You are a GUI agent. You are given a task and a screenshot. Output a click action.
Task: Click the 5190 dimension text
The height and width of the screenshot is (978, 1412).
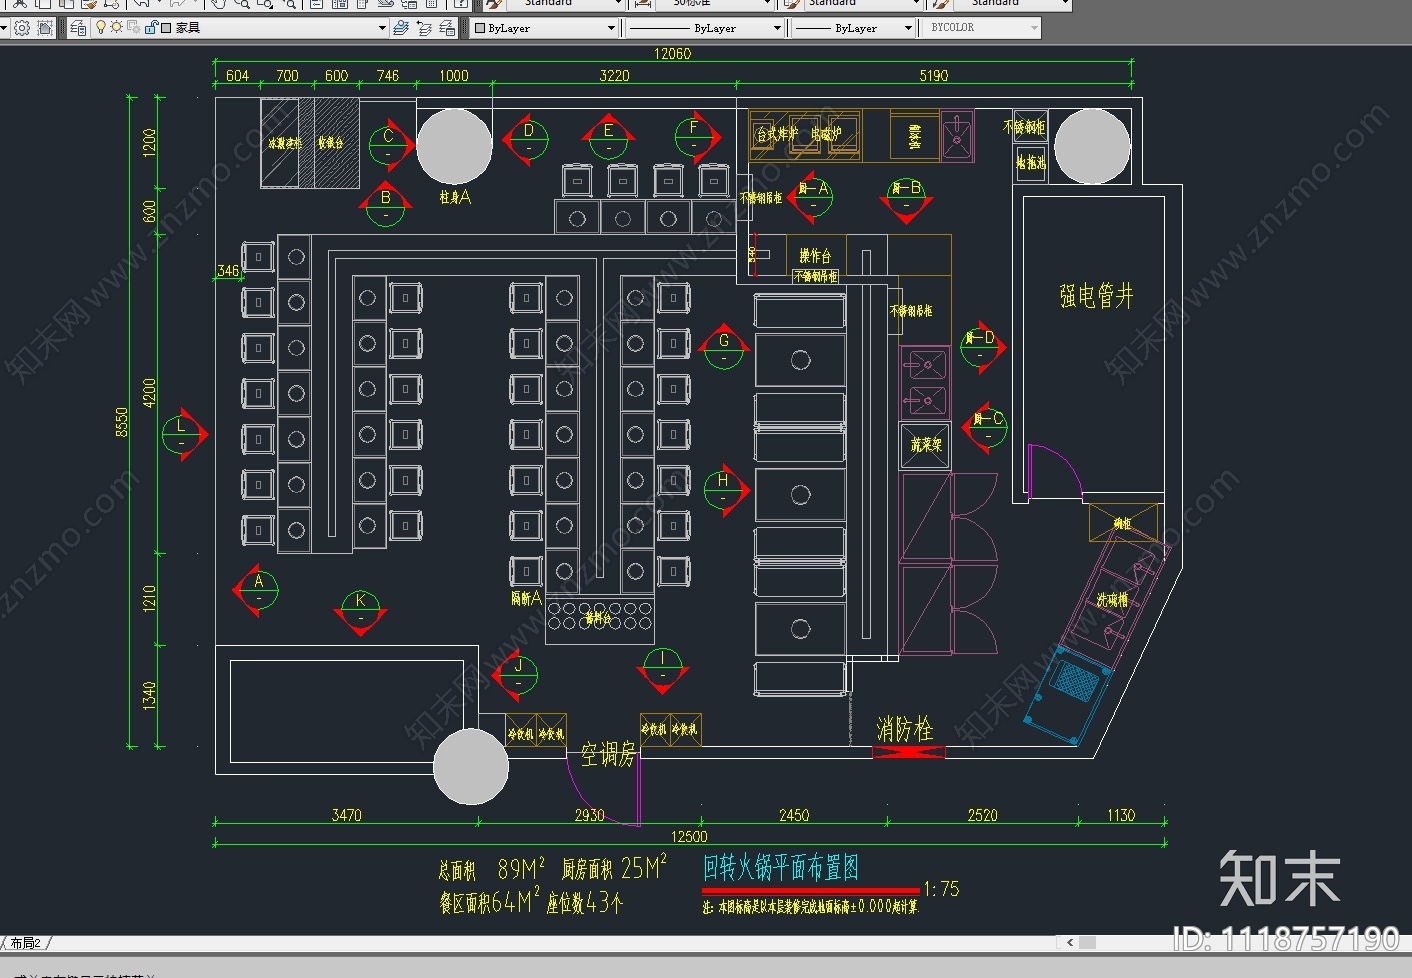pyautogui.click(x=934, y=76)
